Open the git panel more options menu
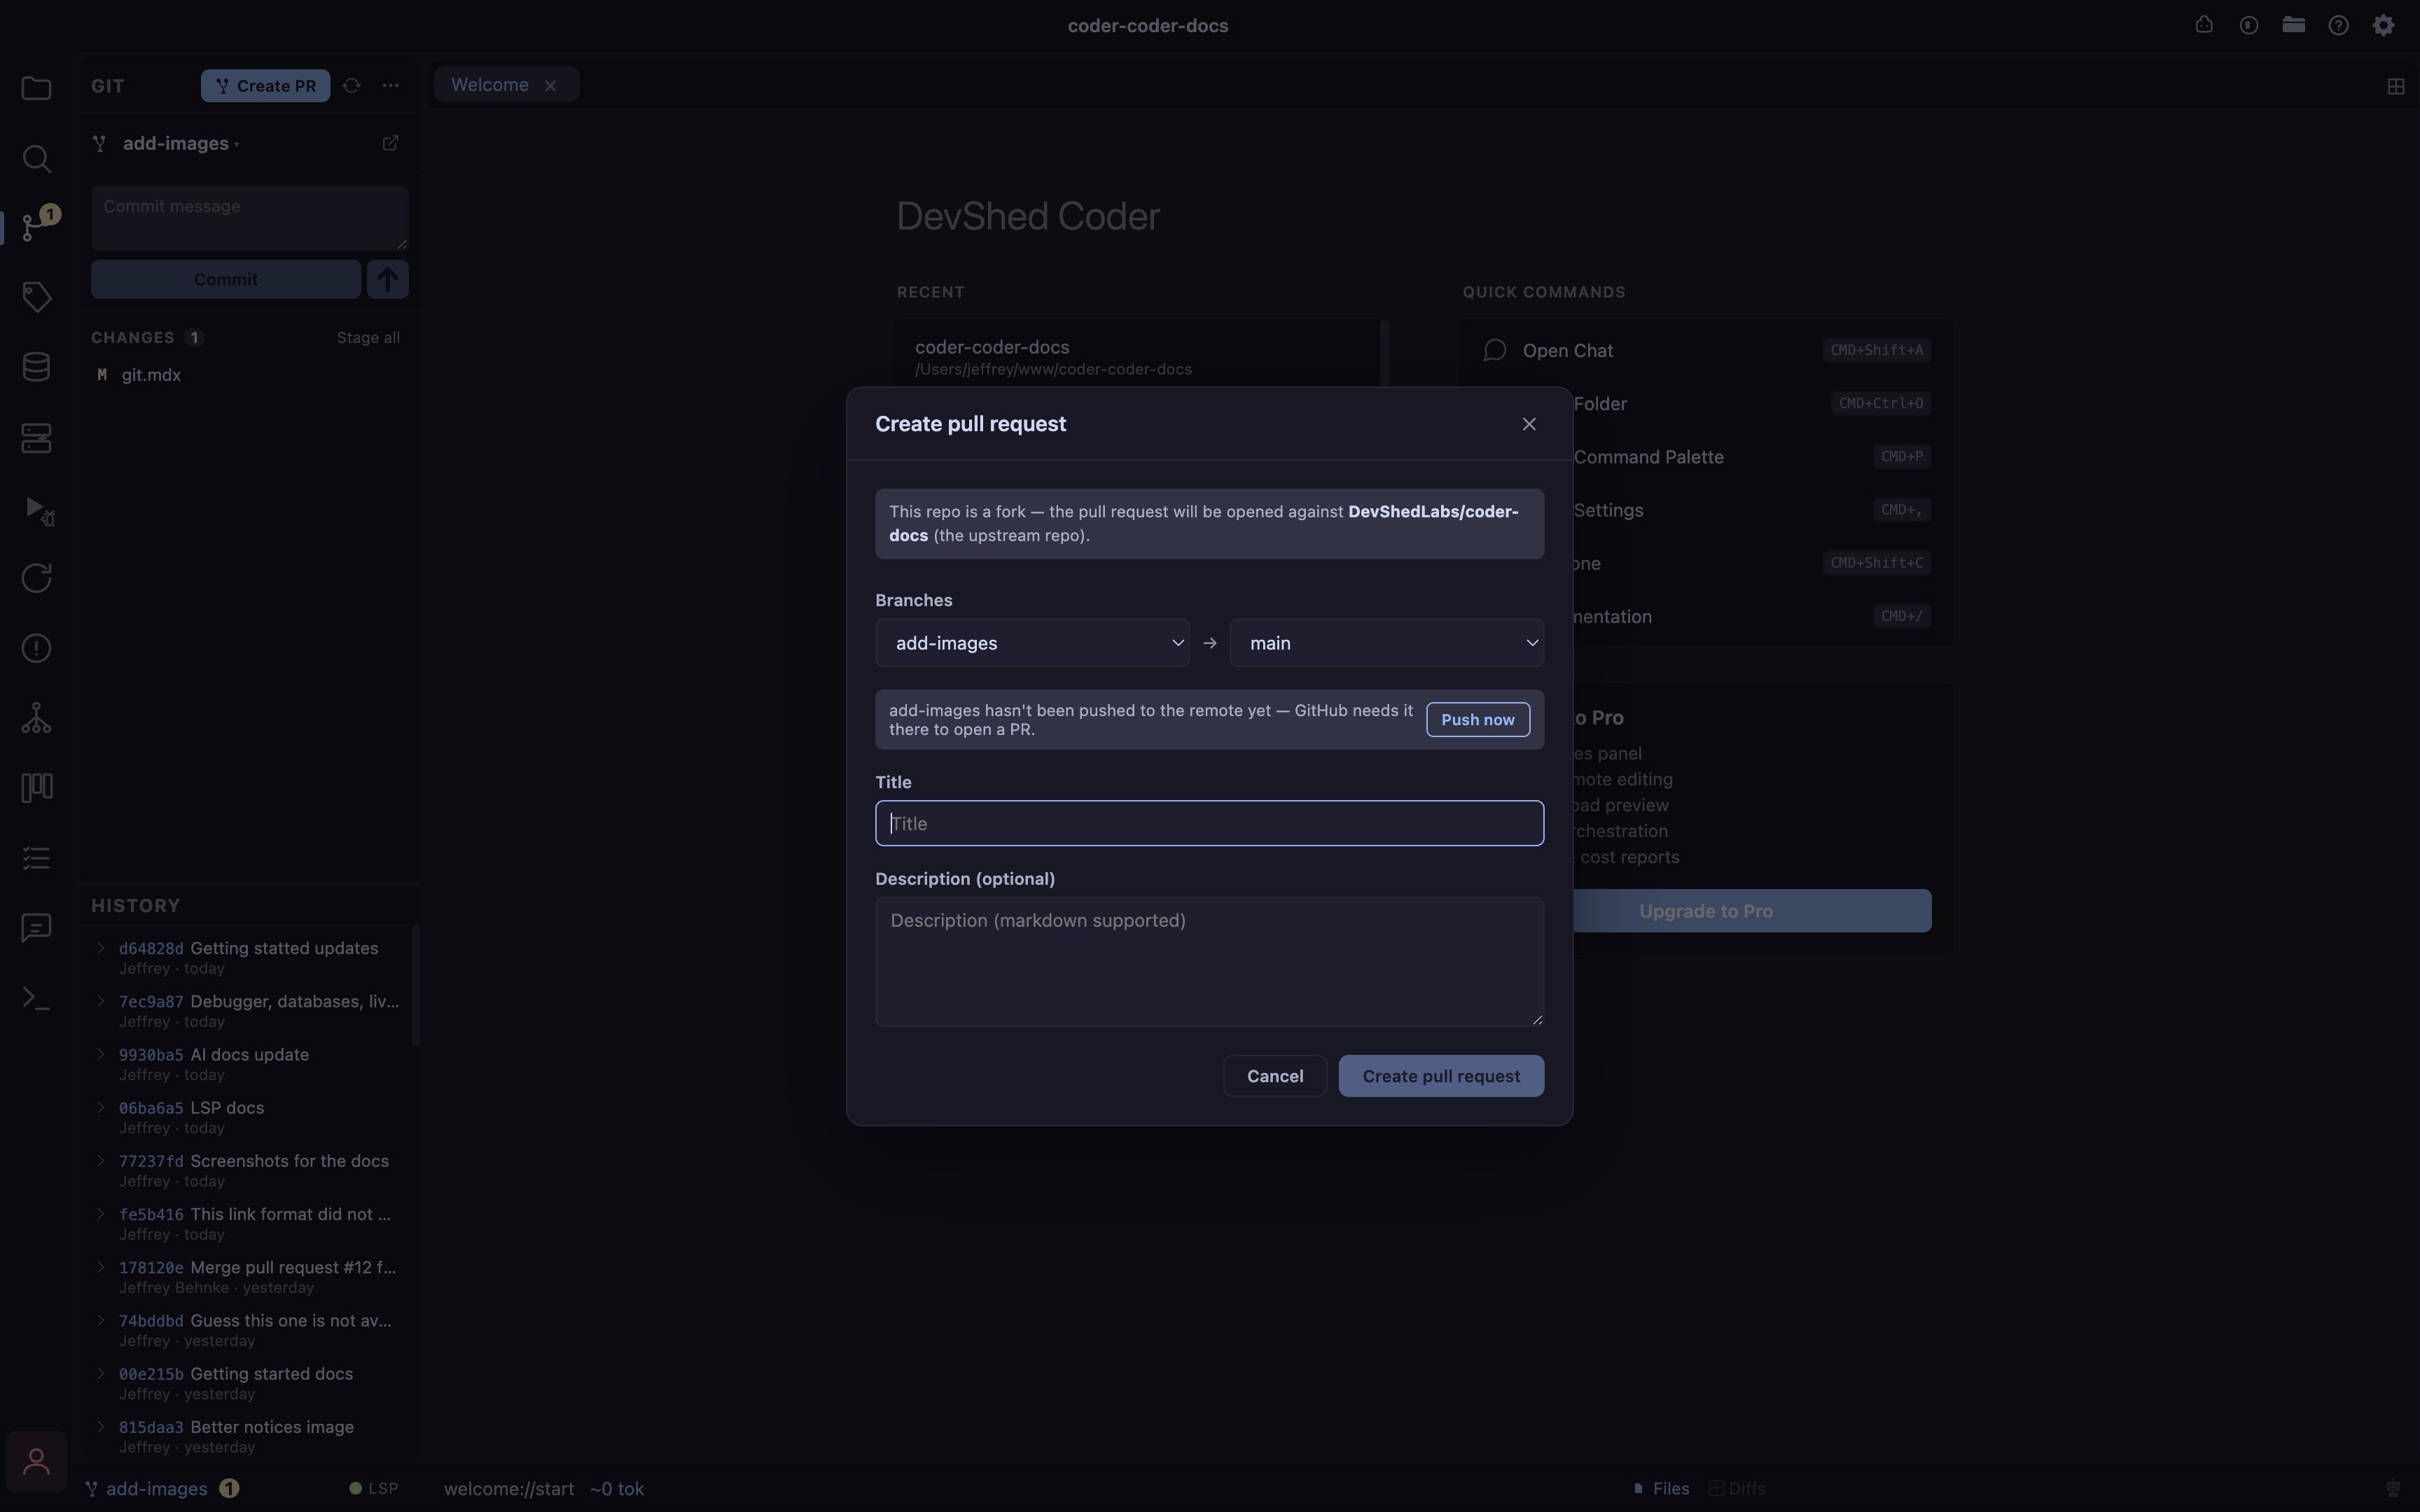2420x1512 pixels. coord(391,86)
